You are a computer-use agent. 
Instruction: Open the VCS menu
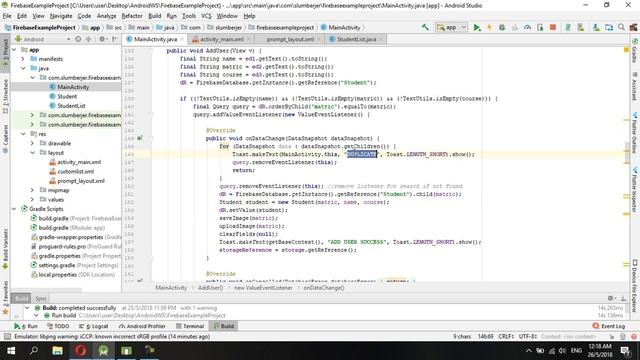[x=206, y=16]
